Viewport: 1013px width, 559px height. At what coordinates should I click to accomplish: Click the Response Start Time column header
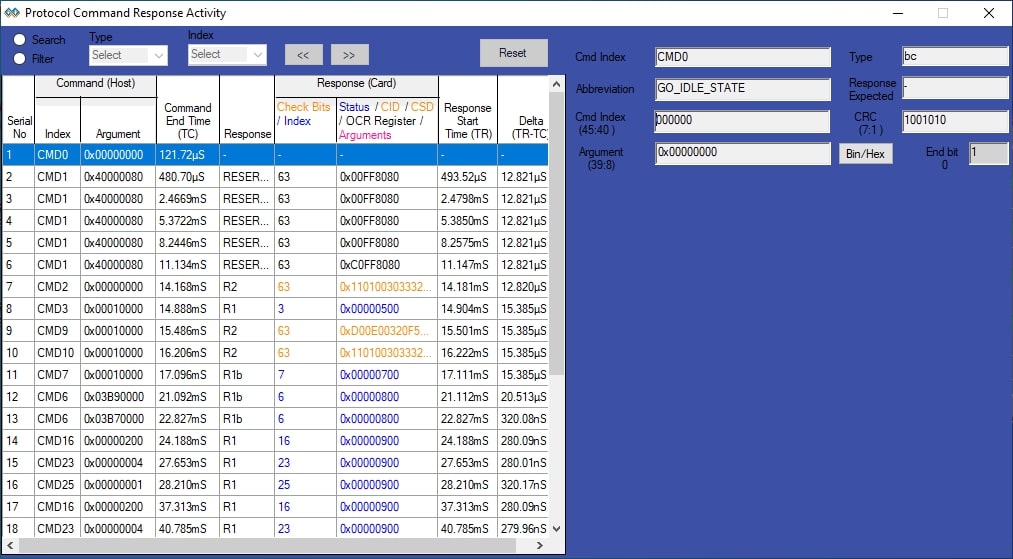(467, 120)
